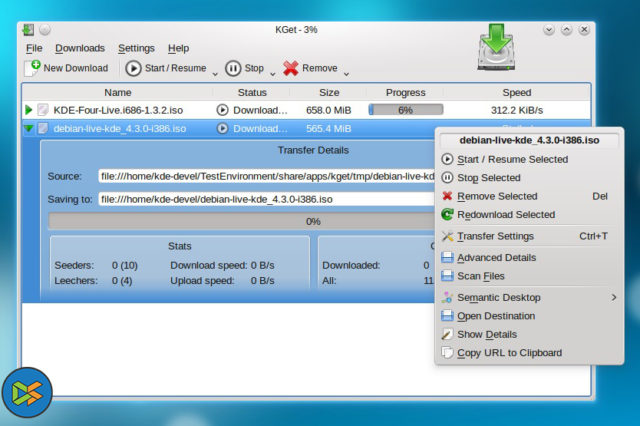Open Transfer Settings in context menu
The image size is (640, 426).
point(495,237)
